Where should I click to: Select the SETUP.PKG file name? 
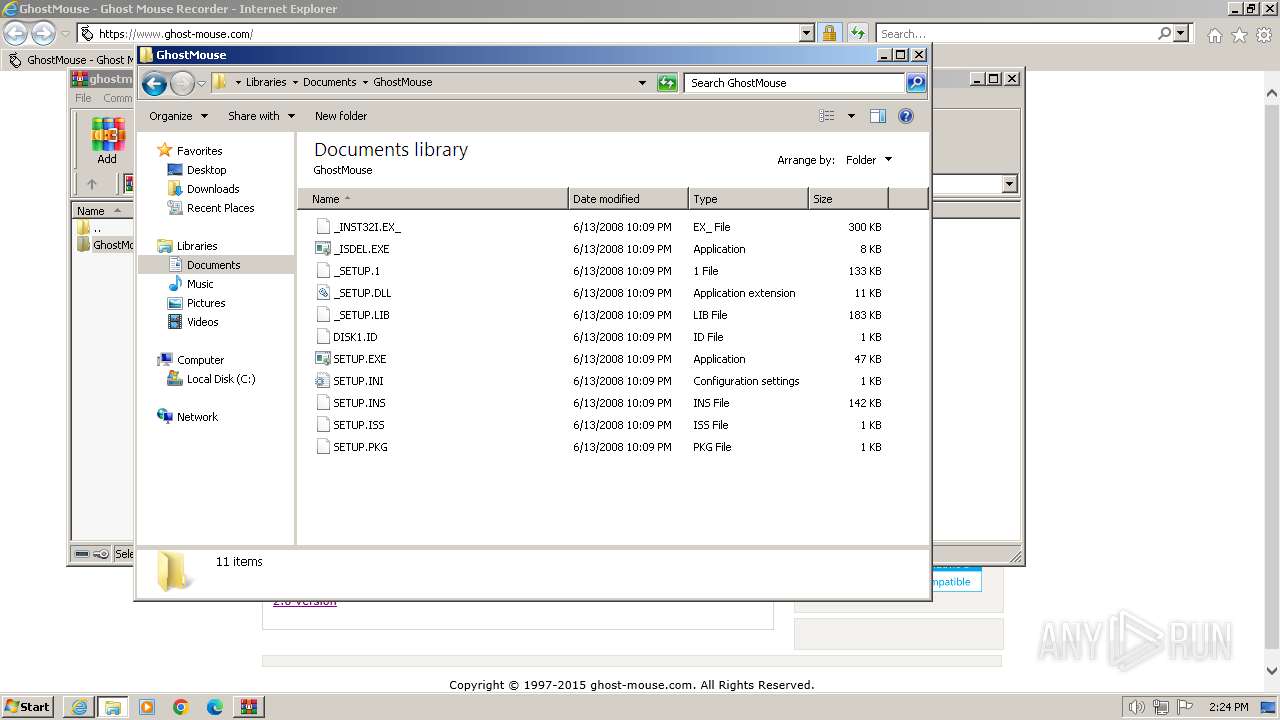point(360,447)
